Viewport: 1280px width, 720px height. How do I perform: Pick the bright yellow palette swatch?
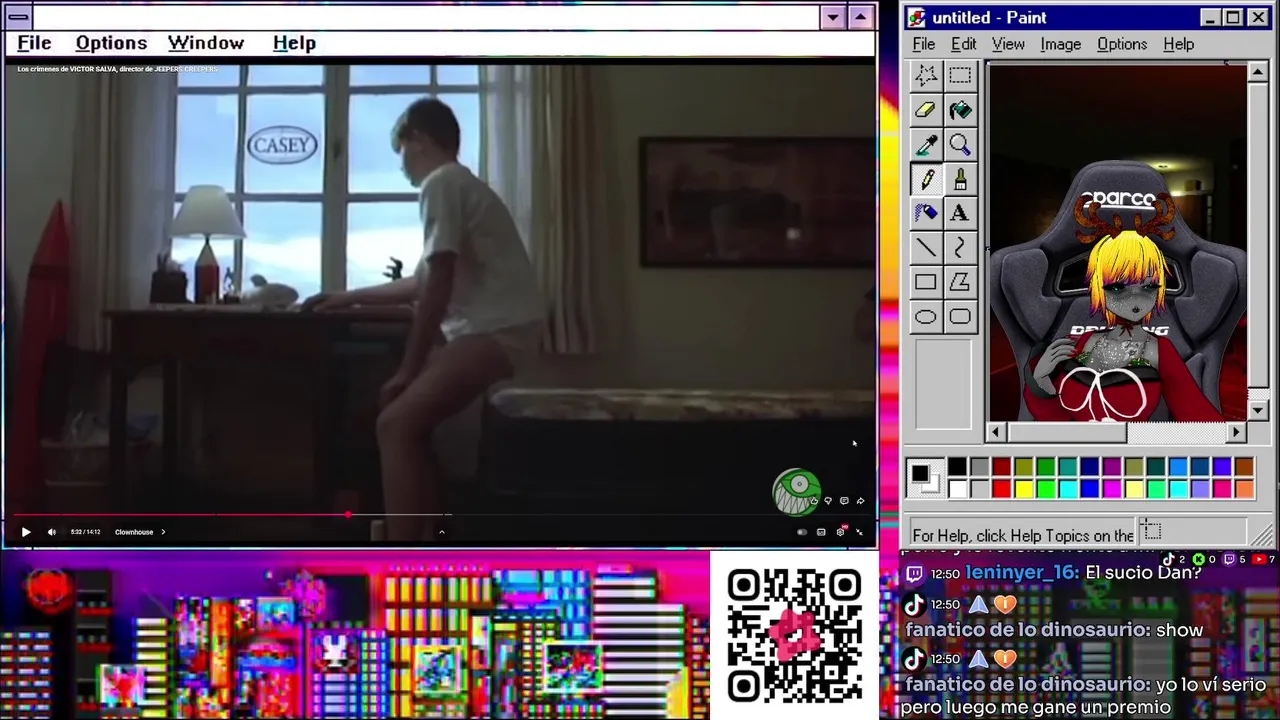coord(1023,488)
